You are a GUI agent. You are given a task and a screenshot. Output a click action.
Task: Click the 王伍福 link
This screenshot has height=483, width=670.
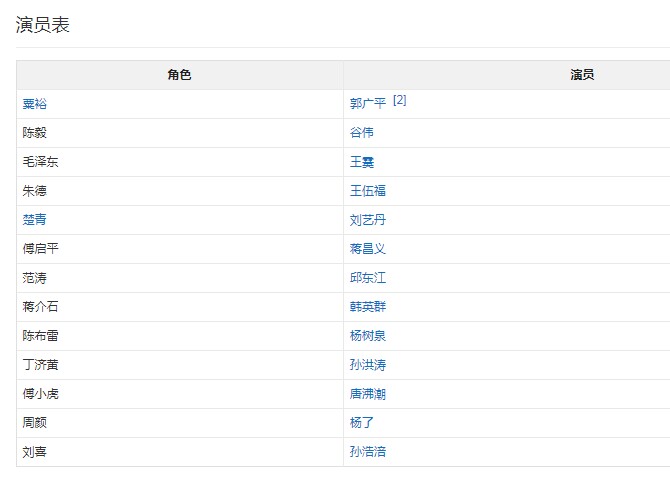click(367, 190)
